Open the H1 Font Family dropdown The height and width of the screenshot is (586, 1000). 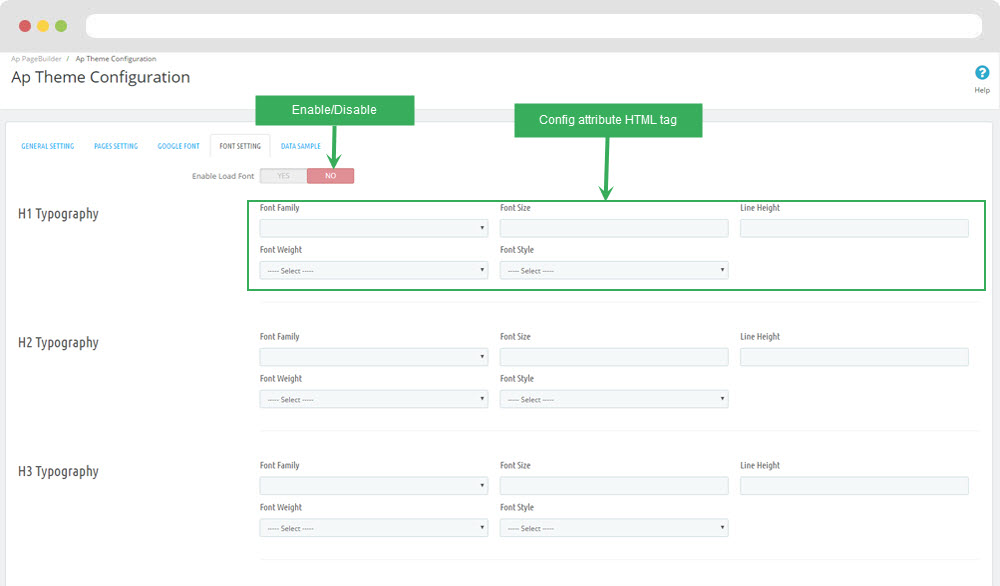click(373, 228)
